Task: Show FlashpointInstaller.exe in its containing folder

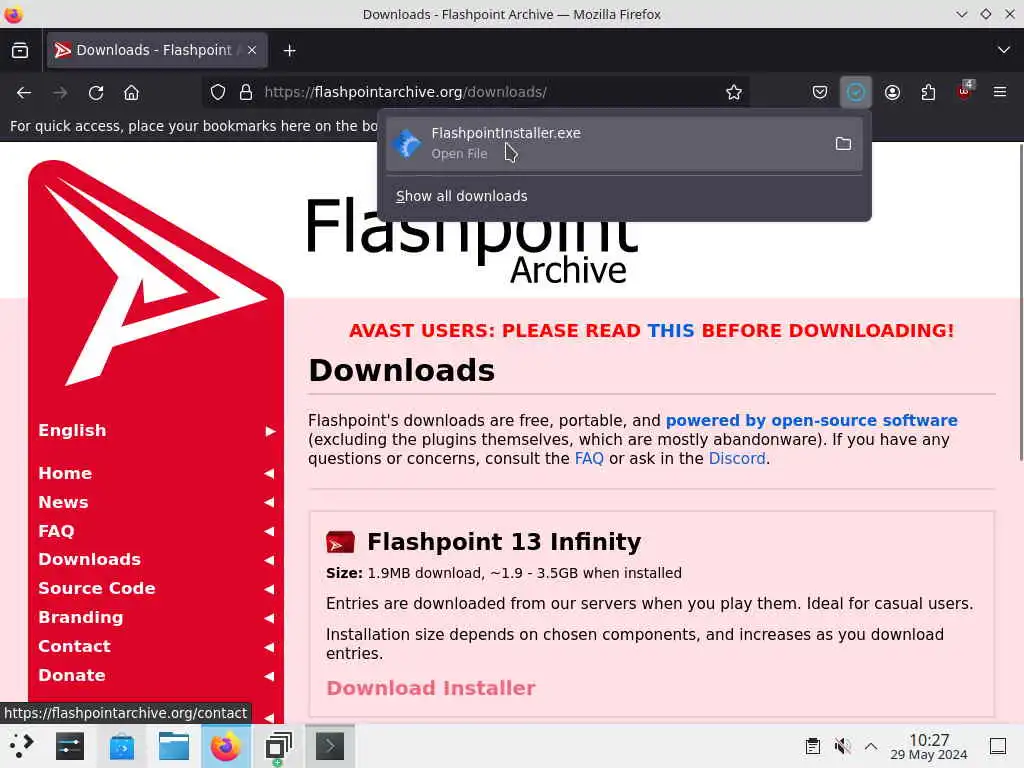Action: (843, 144)
